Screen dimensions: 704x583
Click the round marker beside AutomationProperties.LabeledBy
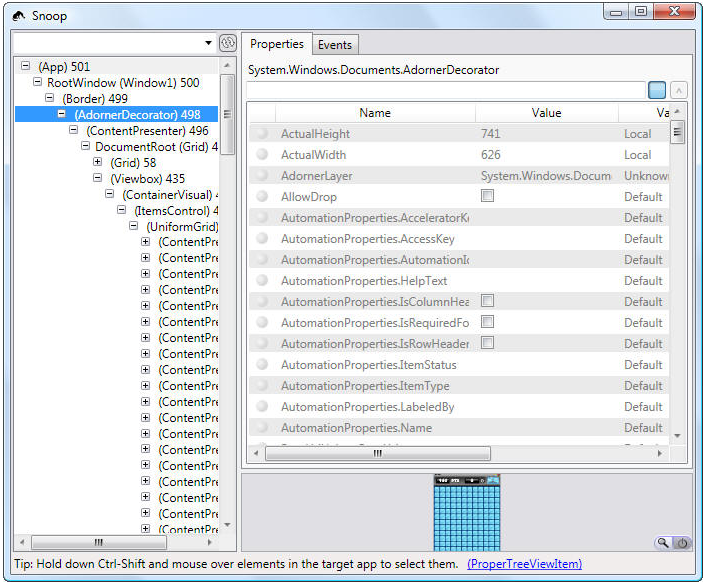pyautogui.click(x=262, y=406)
